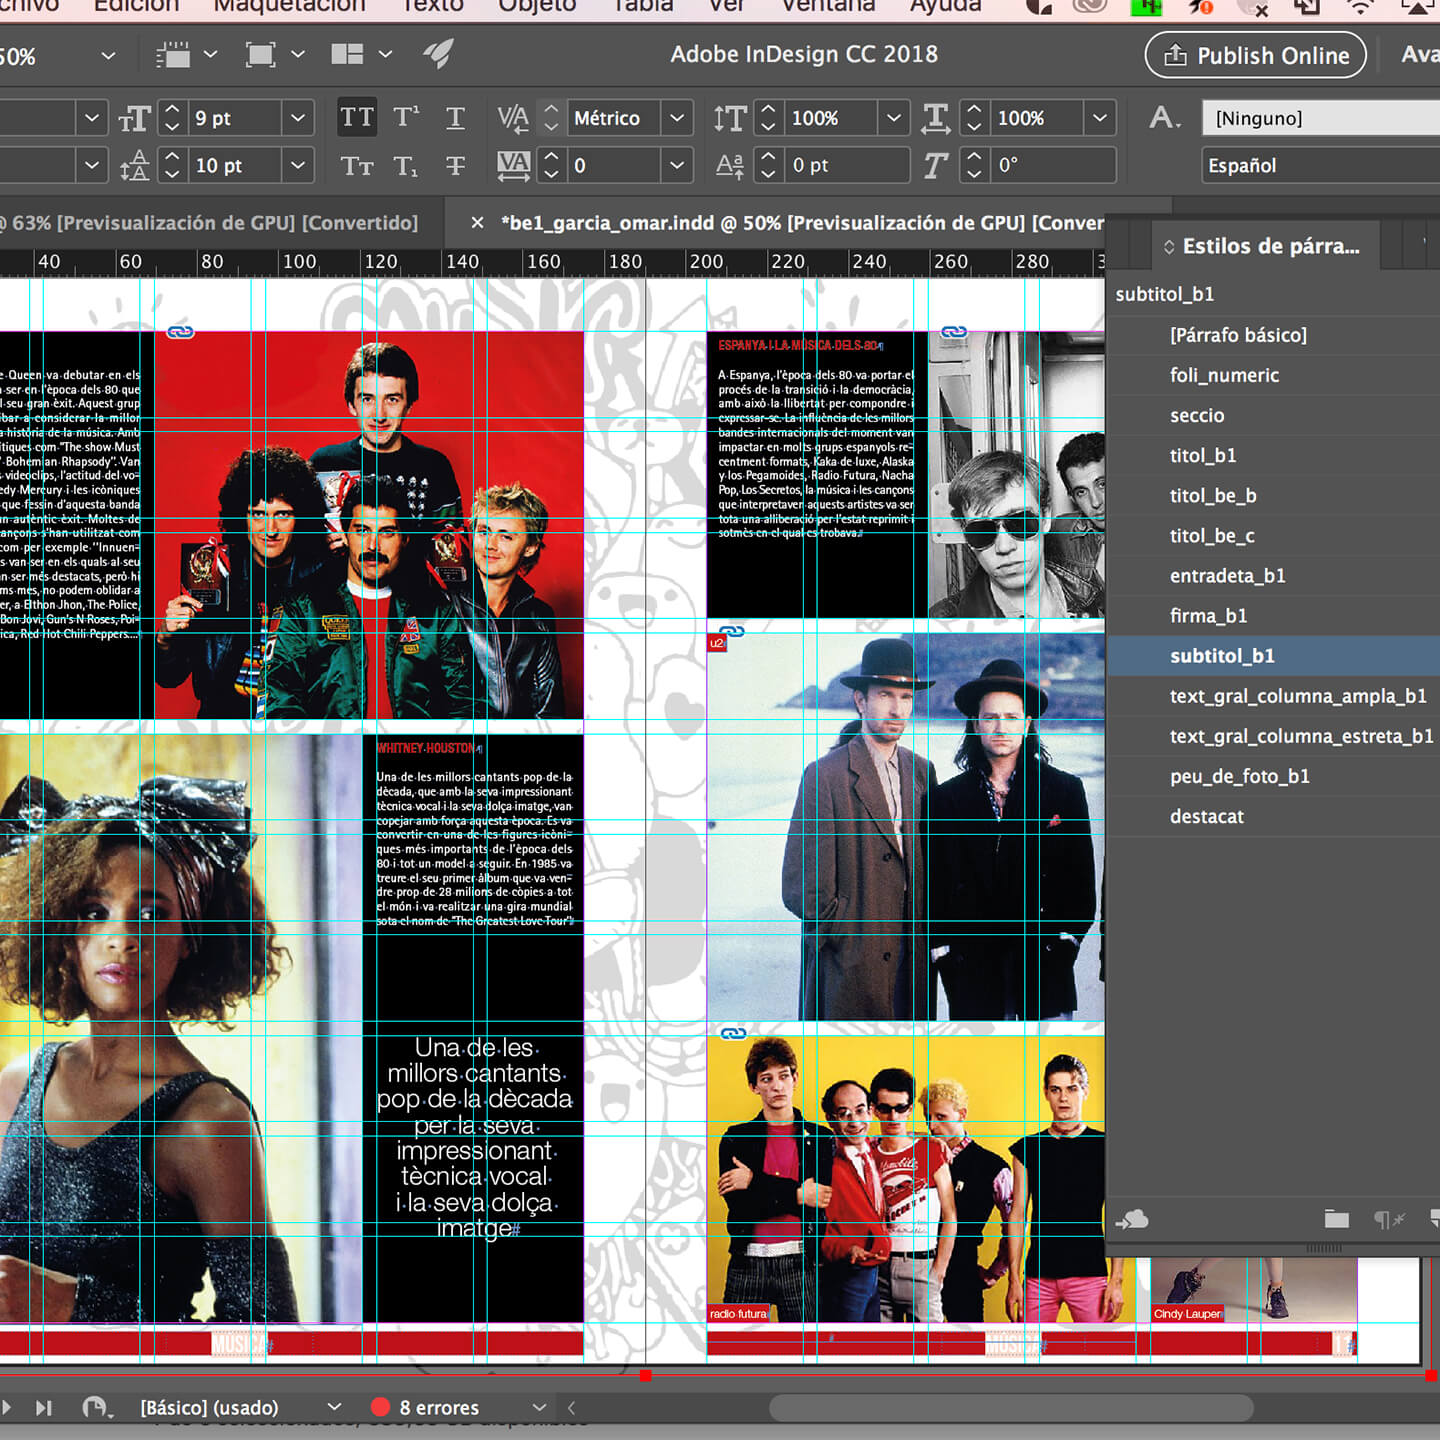1440x1440 pixels.
Task: Click the CC Libraries cloud icon
Action: pos(1131,1219)
